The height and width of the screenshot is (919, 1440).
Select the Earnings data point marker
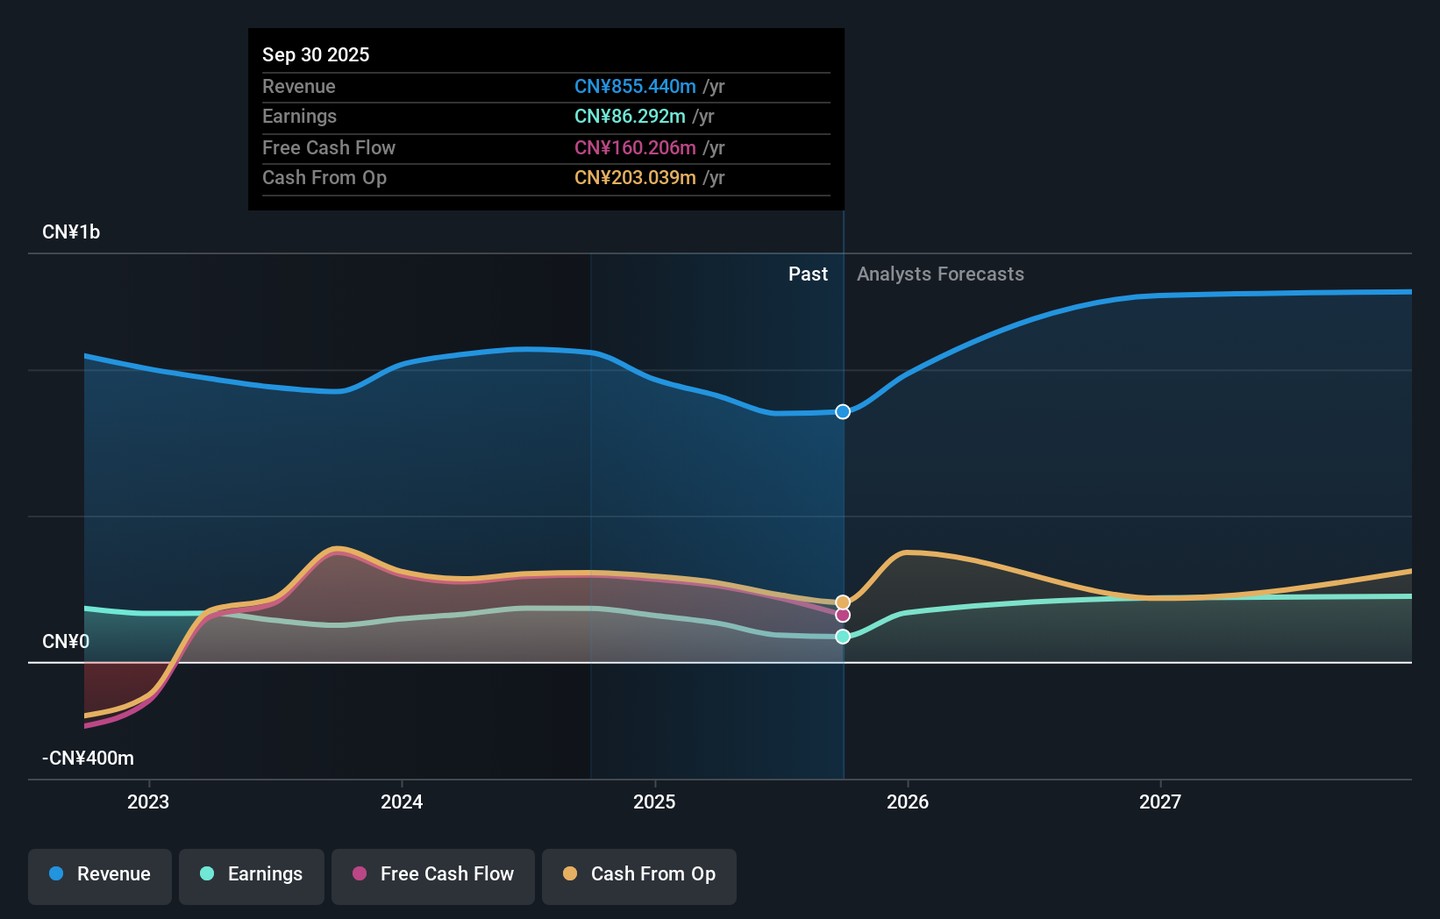click(843, 636)
